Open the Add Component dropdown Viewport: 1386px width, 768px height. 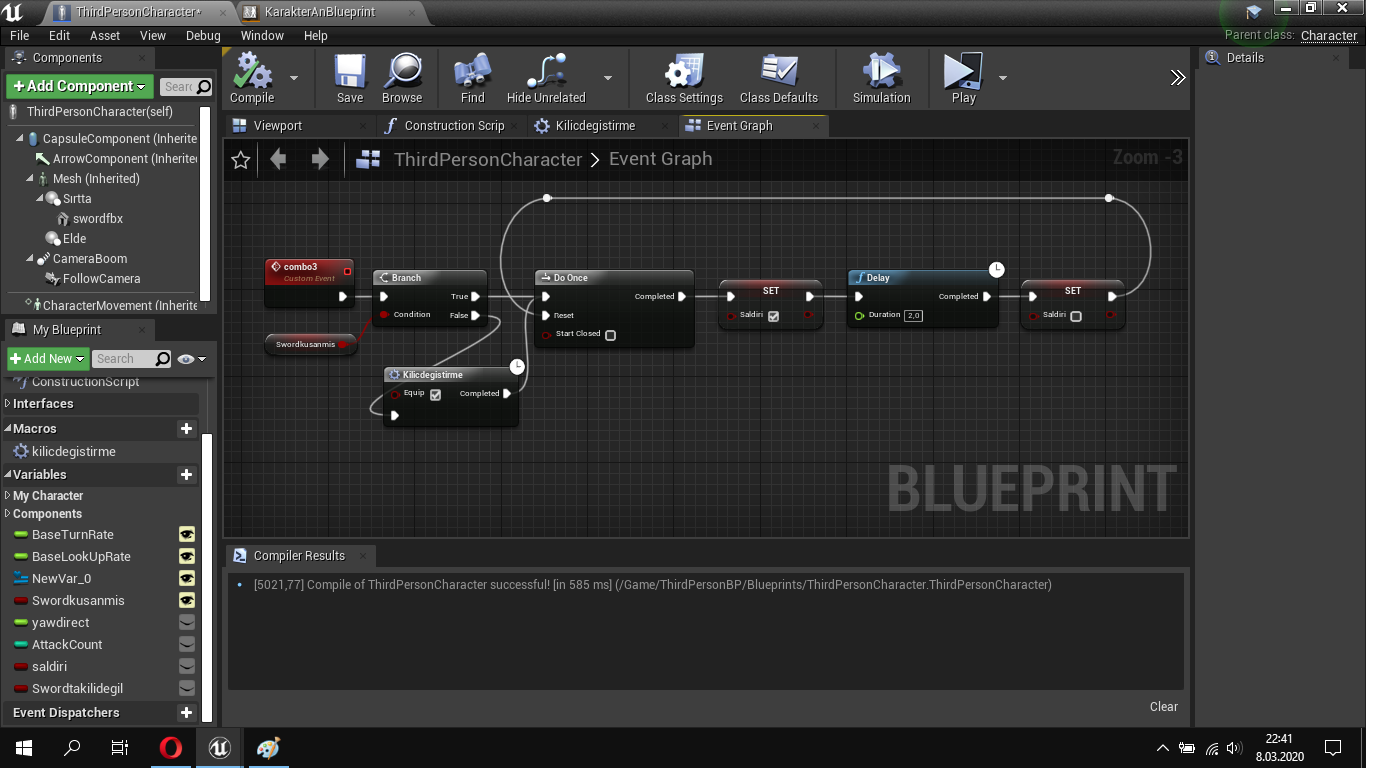81,86
